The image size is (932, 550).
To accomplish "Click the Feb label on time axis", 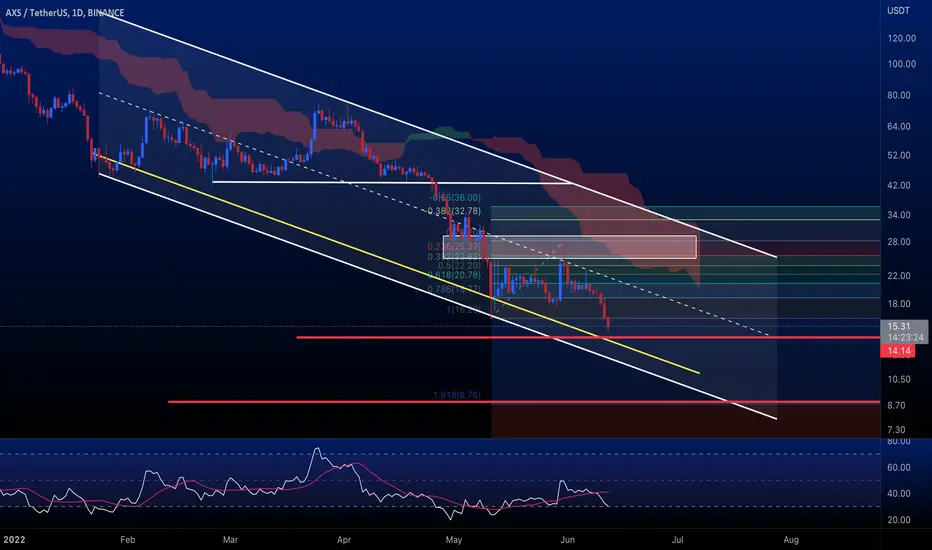I will click(127, 540).
